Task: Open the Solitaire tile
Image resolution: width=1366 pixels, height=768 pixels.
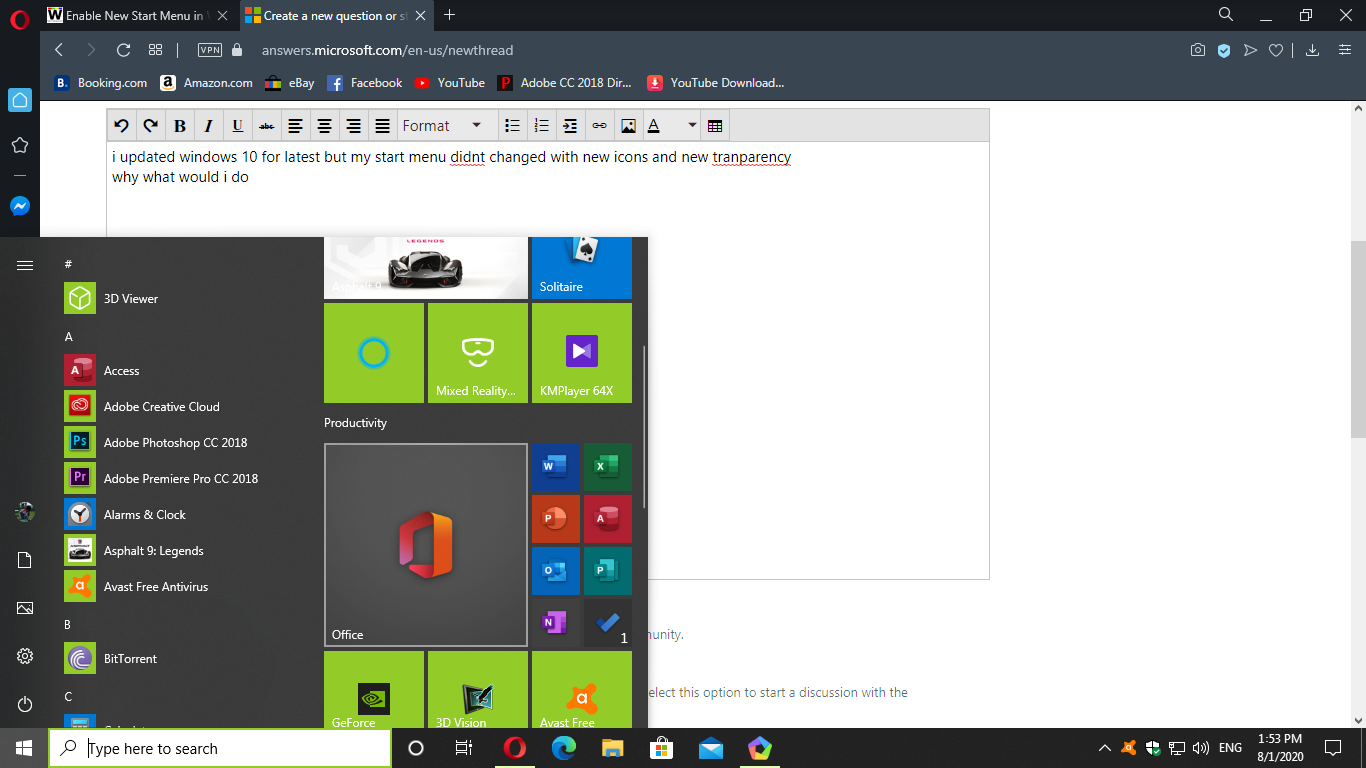Action: pyautogui.click(x=581, y=268)
